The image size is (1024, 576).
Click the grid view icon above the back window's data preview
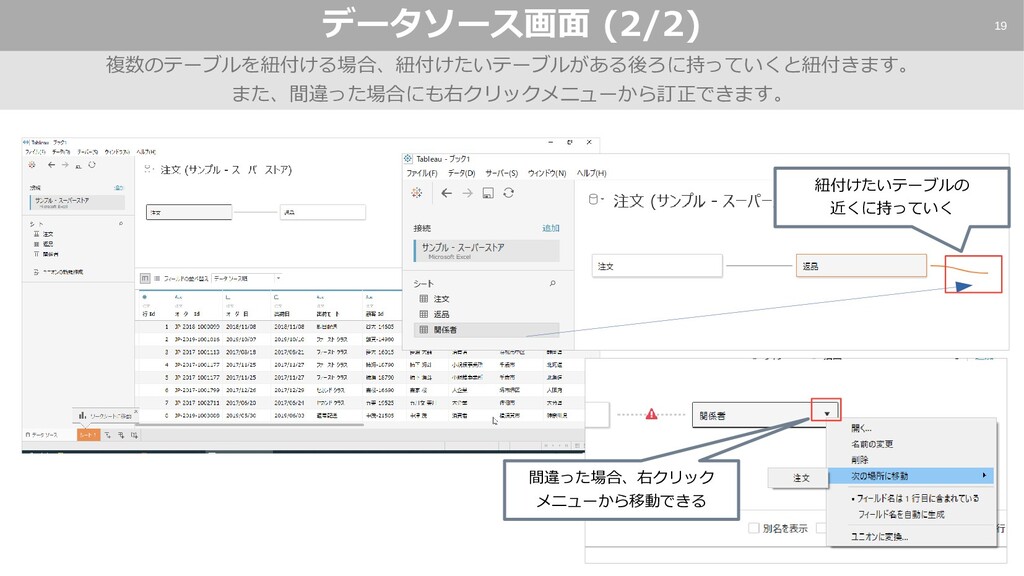click(145, 278)
